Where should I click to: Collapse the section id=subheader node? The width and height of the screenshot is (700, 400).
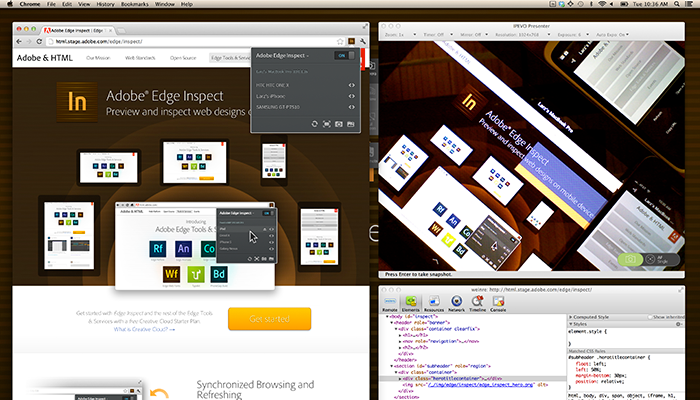tap(392, 366)
